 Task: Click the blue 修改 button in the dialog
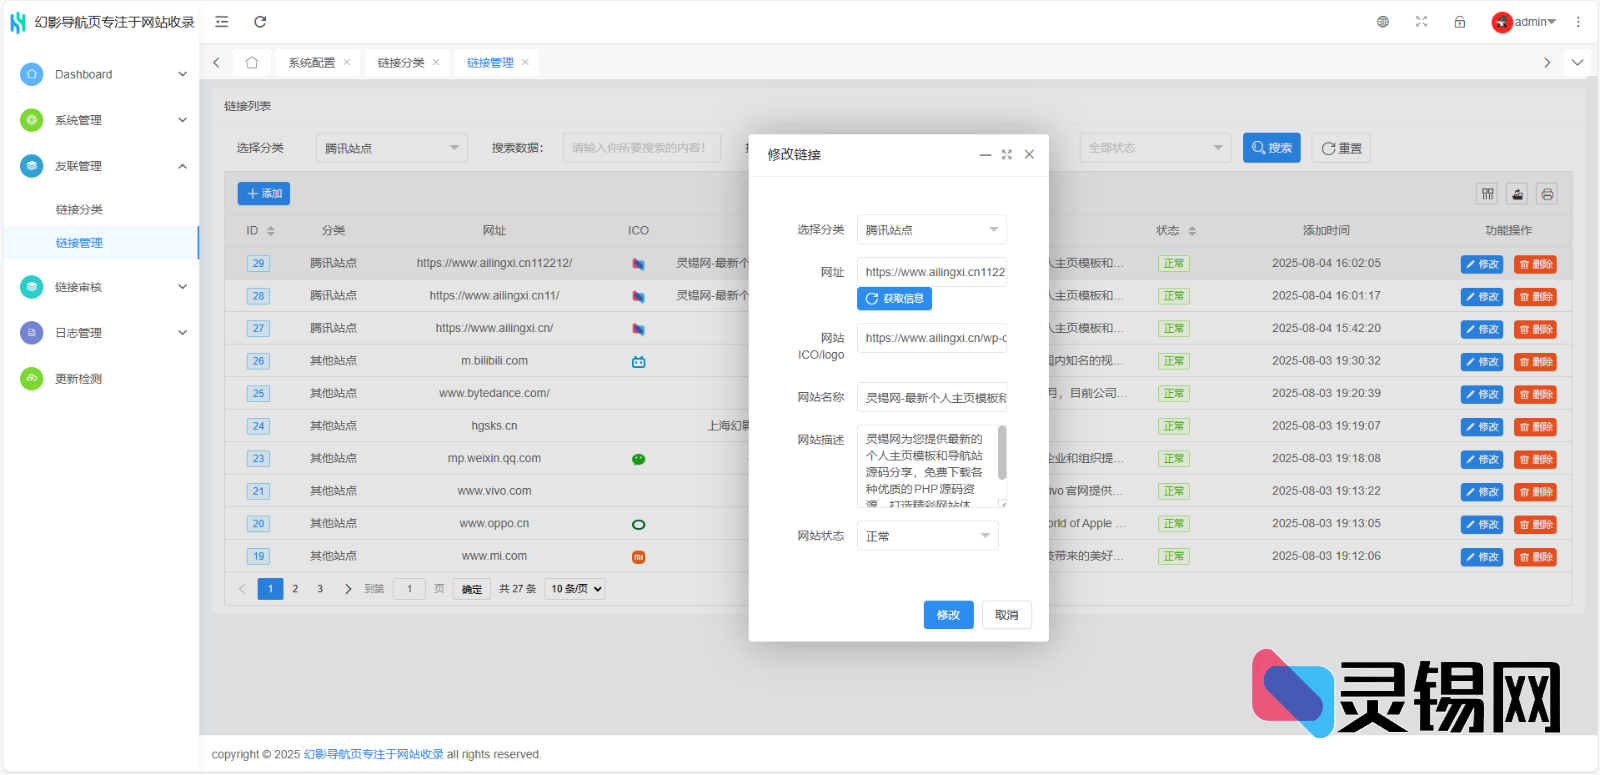[948, 615]
